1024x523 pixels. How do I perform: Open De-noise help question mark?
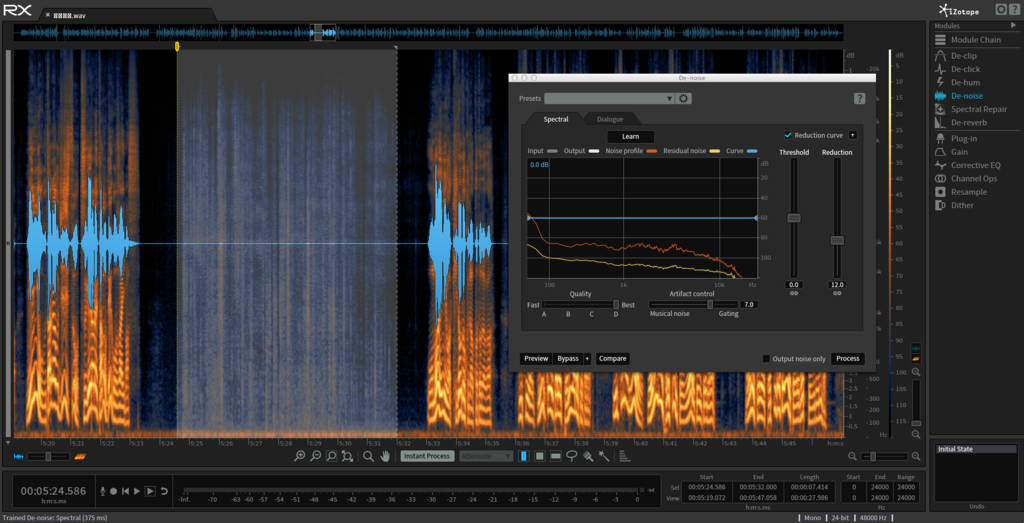tap(859, 99)
